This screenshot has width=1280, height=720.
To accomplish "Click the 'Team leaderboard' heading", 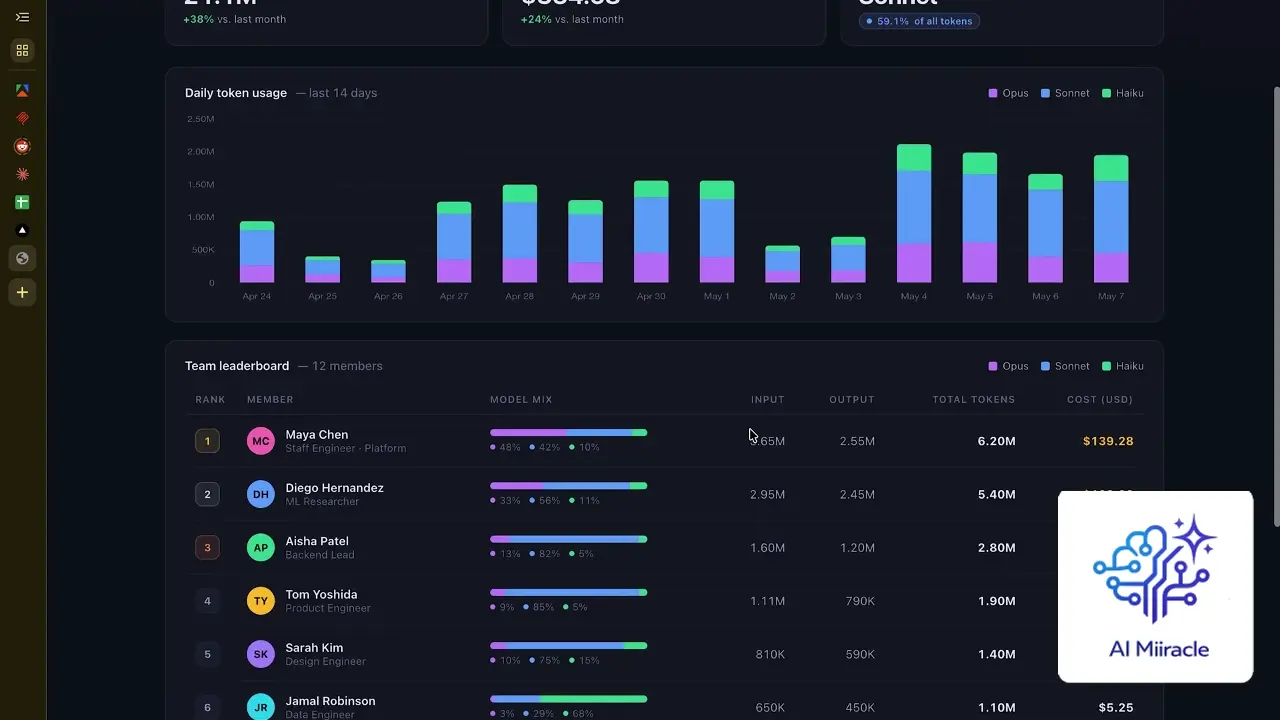I will pos(237,366).
